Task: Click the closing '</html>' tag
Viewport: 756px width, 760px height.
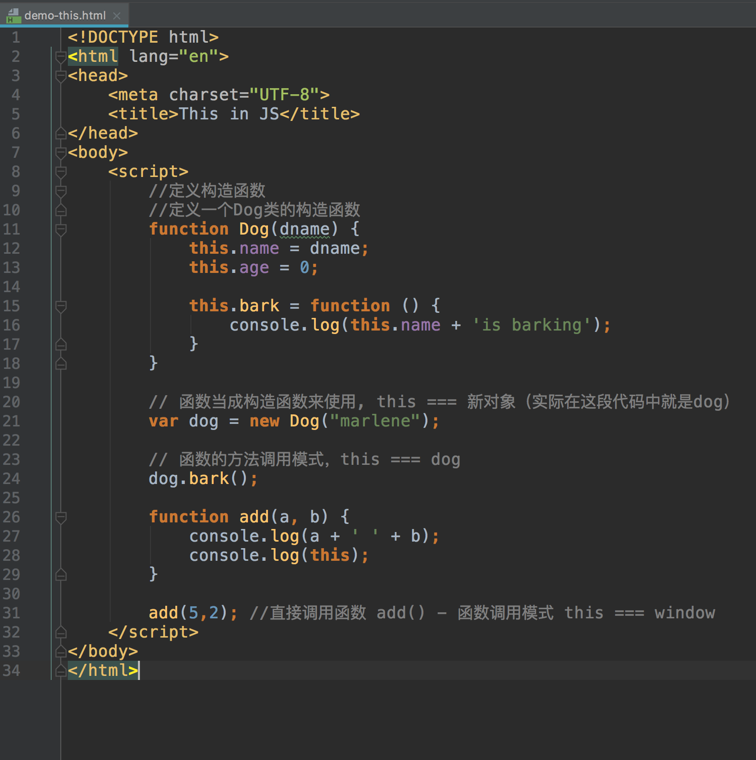Action: pos(103,671)
